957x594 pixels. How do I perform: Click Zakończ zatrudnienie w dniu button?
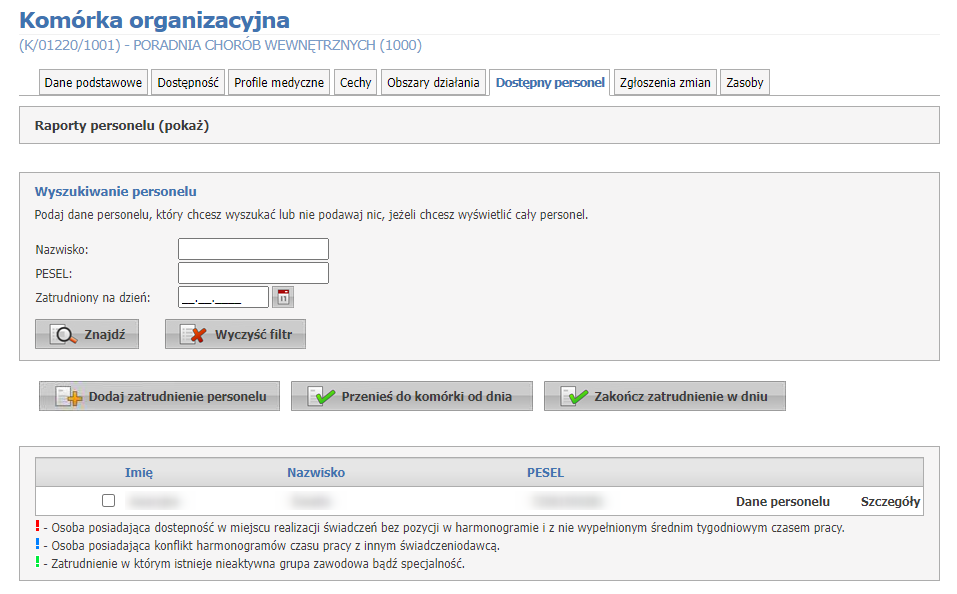pos(664,397)
